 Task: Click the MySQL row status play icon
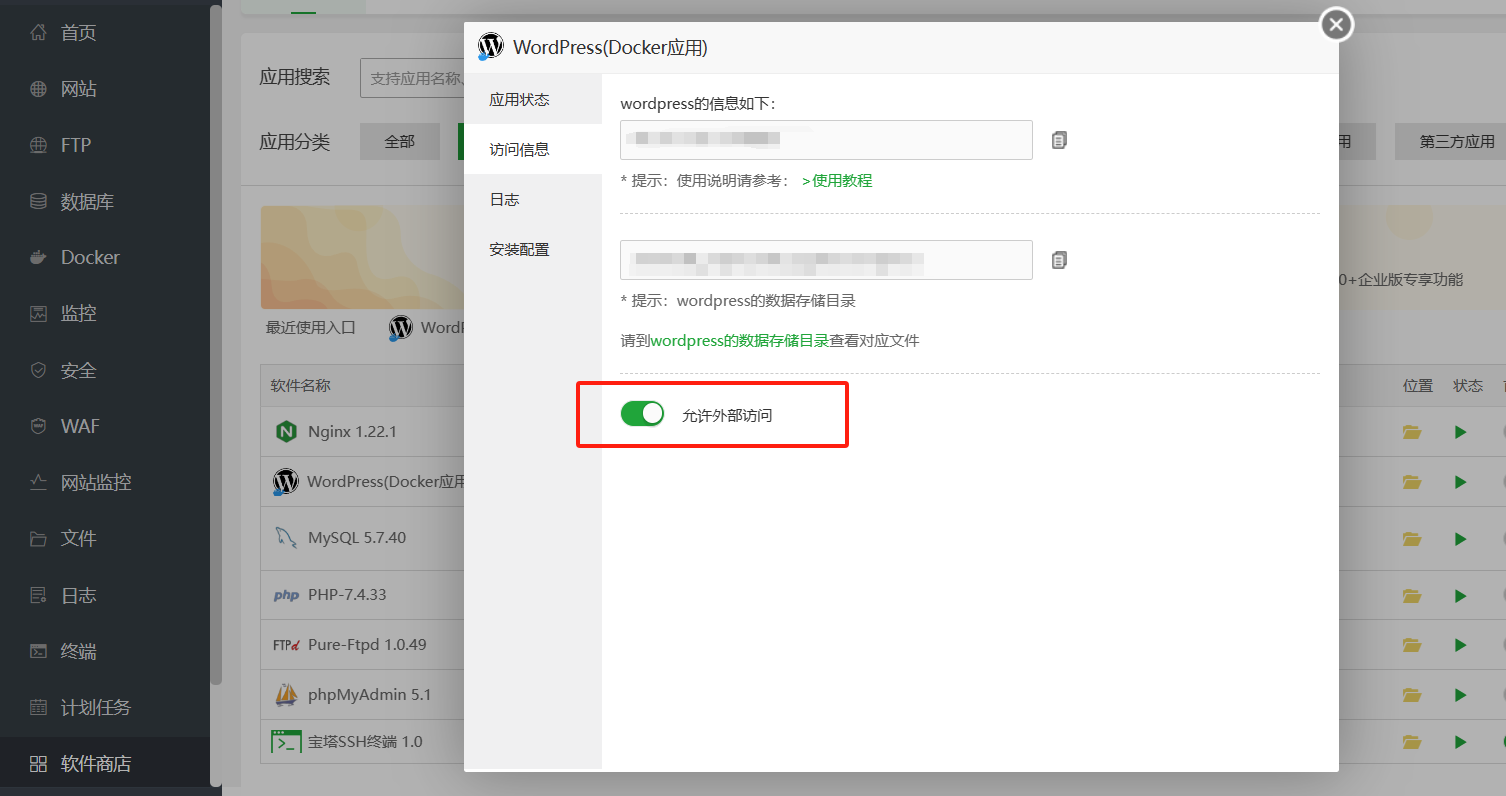click(x=1461, y=539)
